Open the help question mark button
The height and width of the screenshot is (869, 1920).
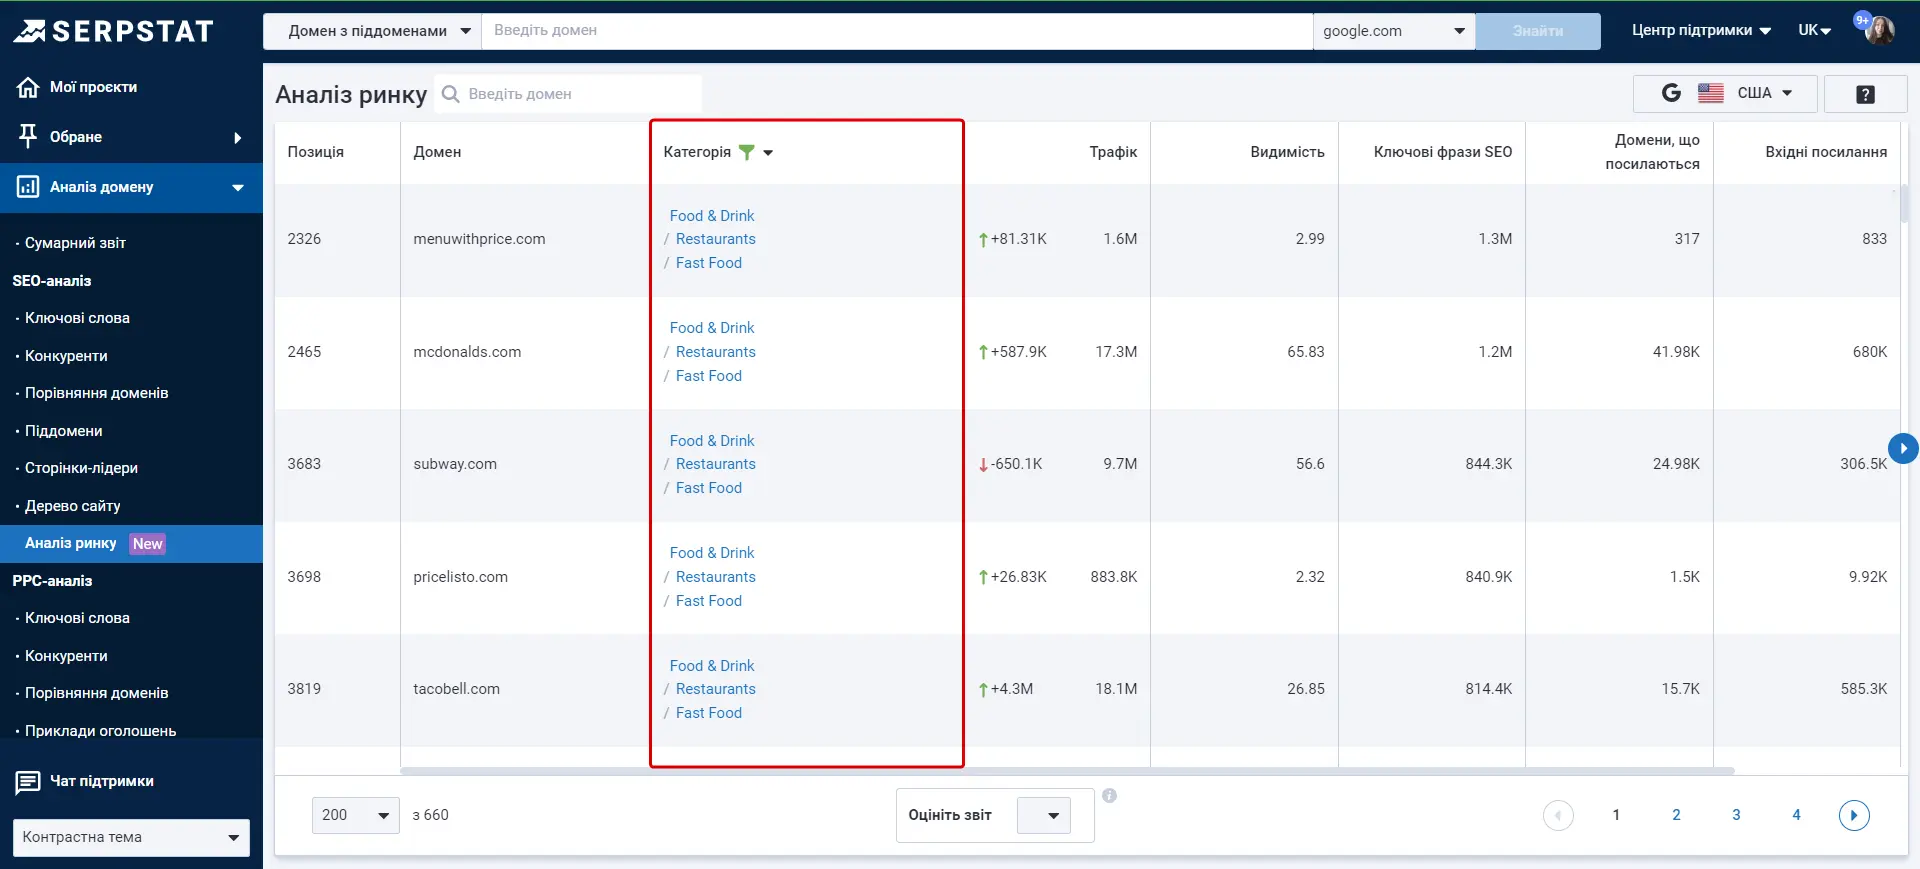pos(1865,94)
